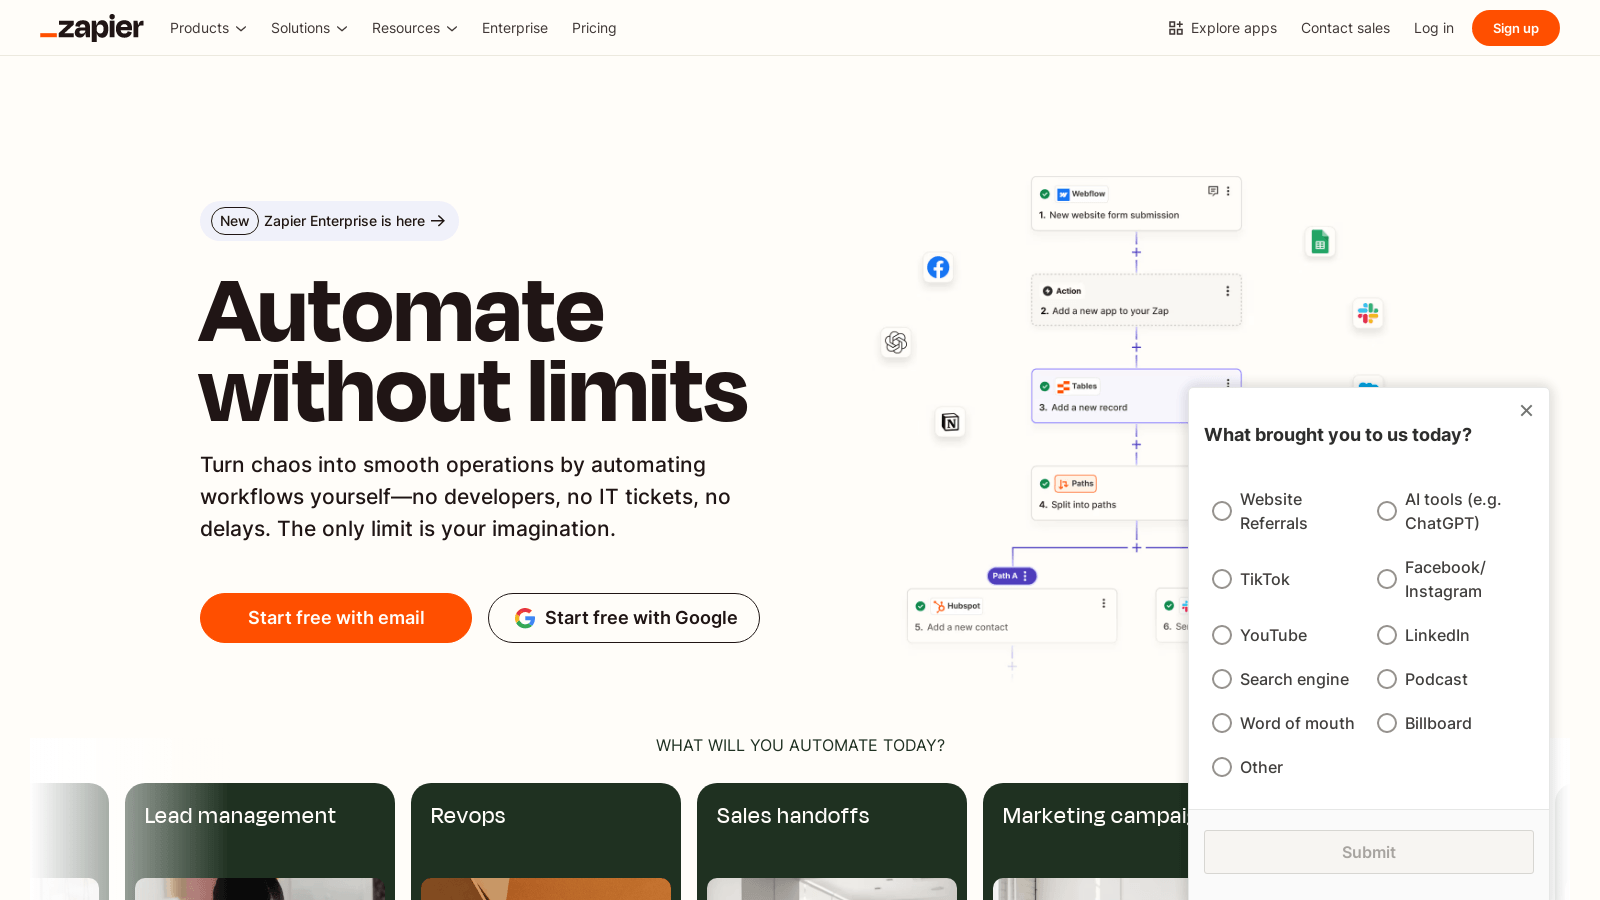Click the Sign up button
Screen dimensions: 1600x900
click(x=1515, y=28)
